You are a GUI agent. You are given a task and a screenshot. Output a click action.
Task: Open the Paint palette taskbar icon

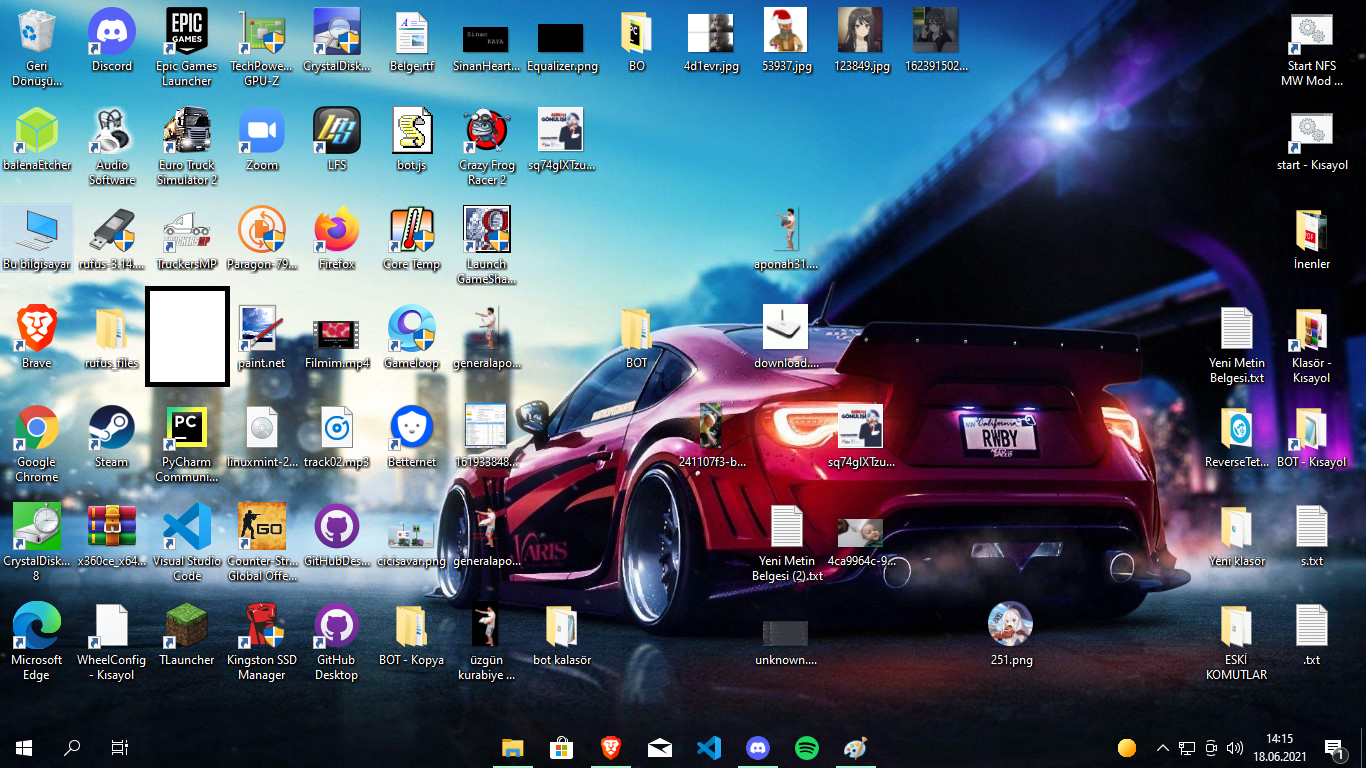(x=856, y=747)
